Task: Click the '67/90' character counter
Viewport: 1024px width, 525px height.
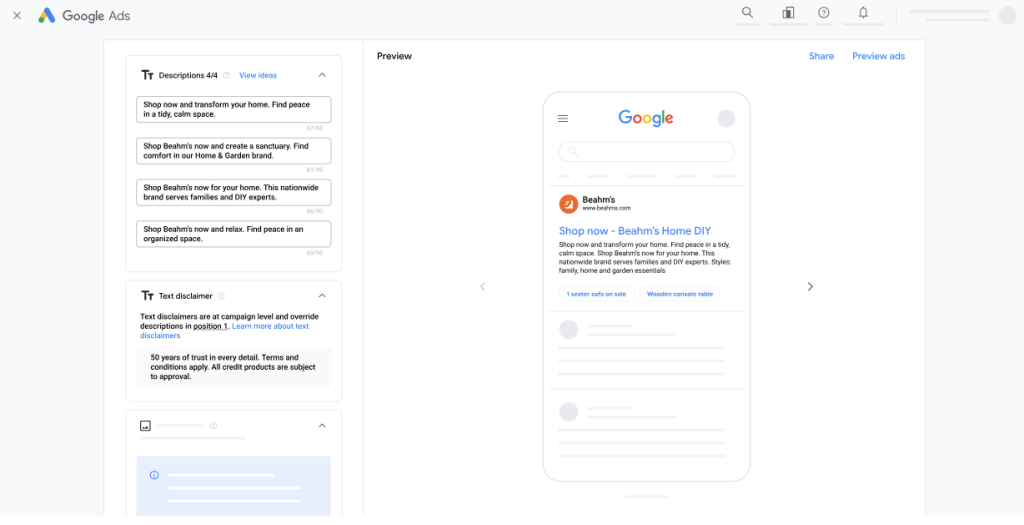Action: click(x=315, y=128)
